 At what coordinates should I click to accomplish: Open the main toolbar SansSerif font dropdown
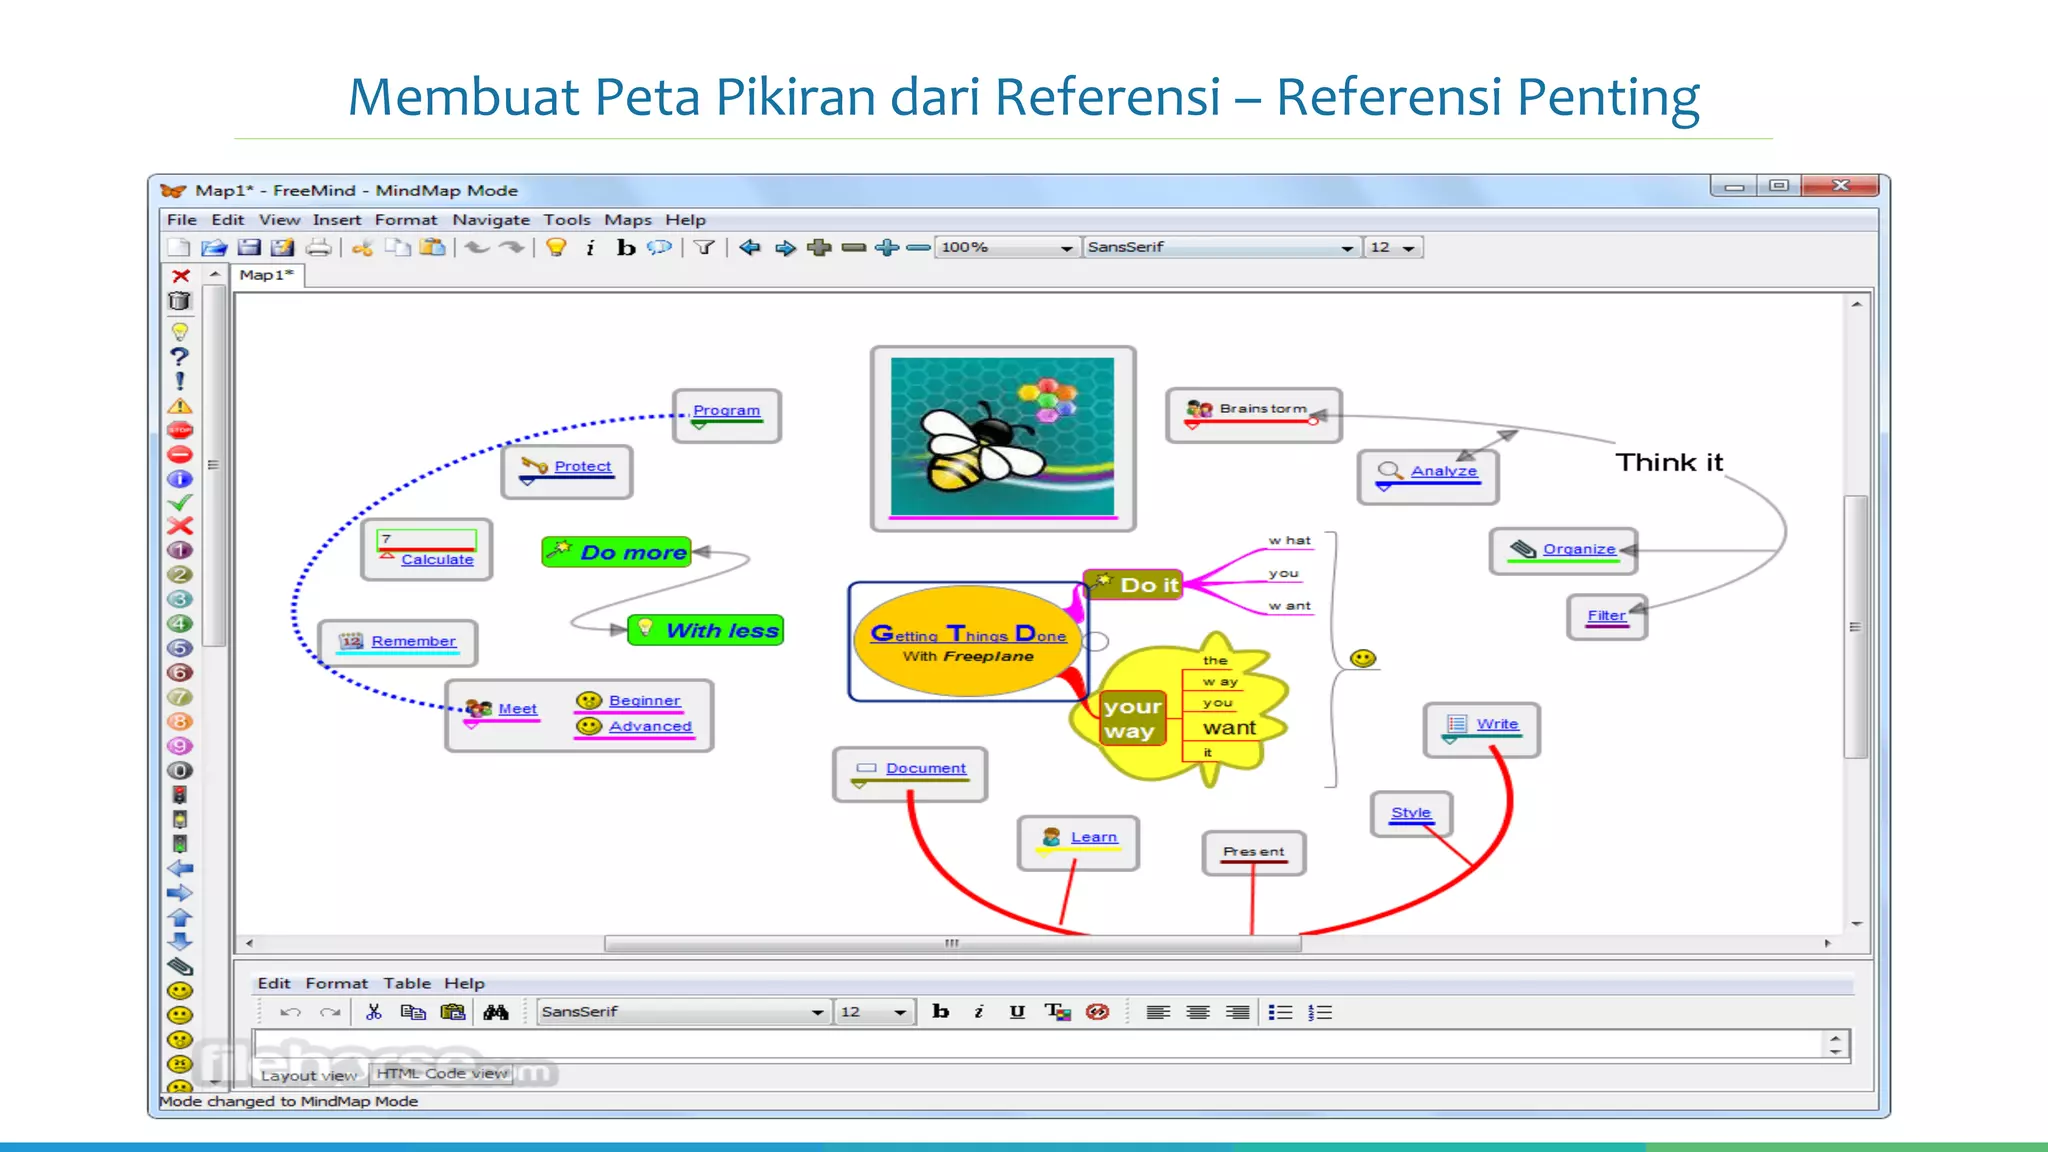pyautogui.click(x=1347, y=248)
